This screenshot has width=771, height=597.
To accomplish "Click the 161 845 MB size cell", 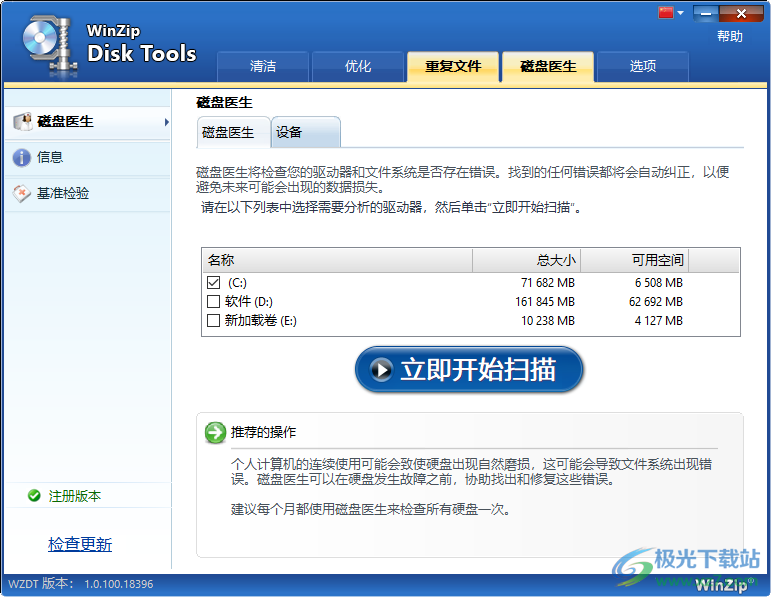I will [x=545, y=301].
